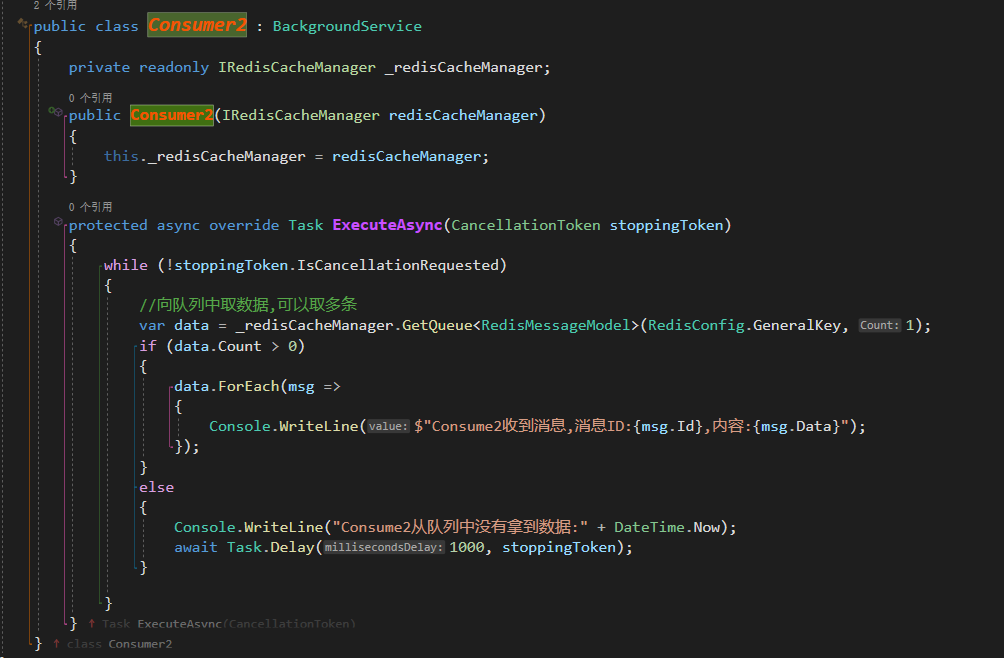Click 'data.Count' in the if condition
The image size is (1004, 658).
218,346
